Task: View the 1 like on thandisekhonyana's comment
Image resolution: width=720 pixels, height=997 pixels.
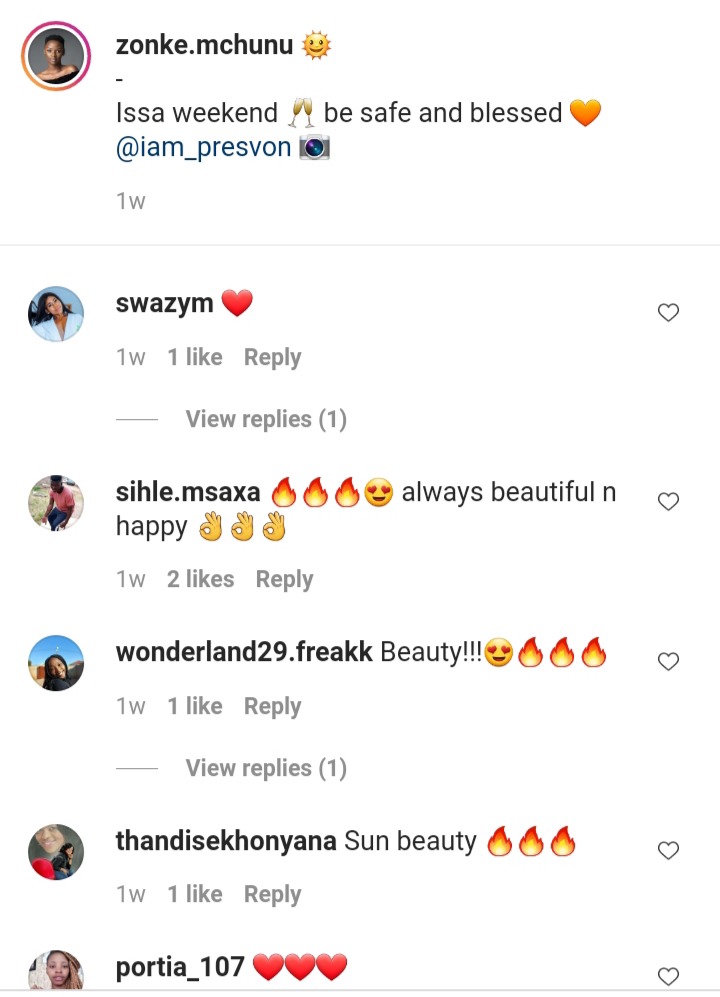Action: 195,895
